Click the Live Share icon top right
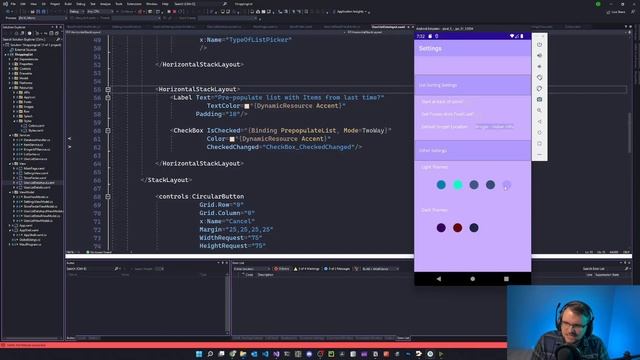640x360 pixels. click(x=616, y=12)
